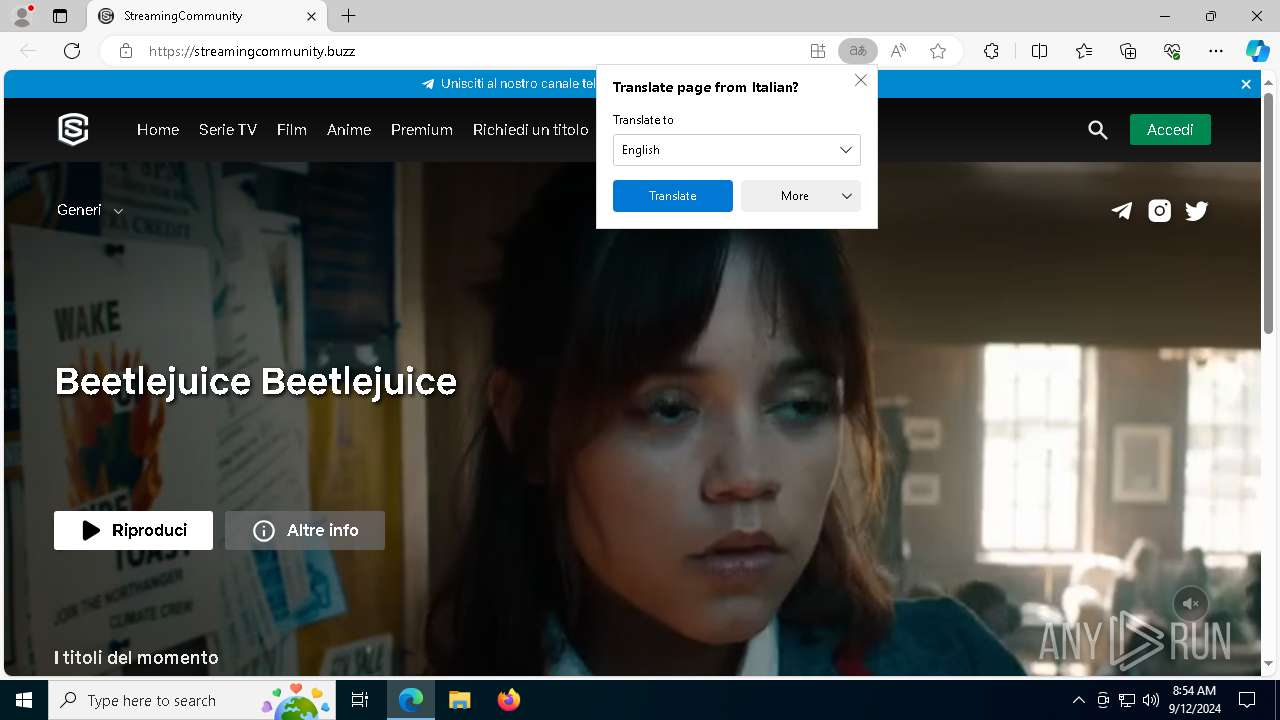This screenshot has width=1280, height=720.
Task: Open Settings and more ellipsis menu
Action: click(1216, 51)
